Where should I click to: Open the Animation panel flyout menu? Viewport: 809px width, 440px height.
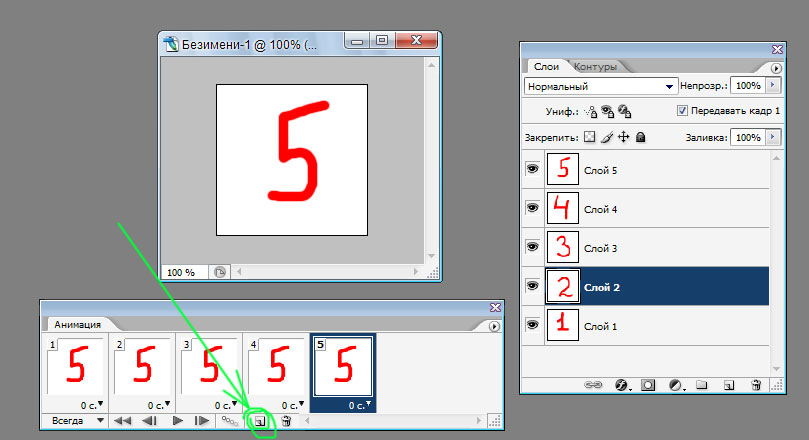point(494,327)
